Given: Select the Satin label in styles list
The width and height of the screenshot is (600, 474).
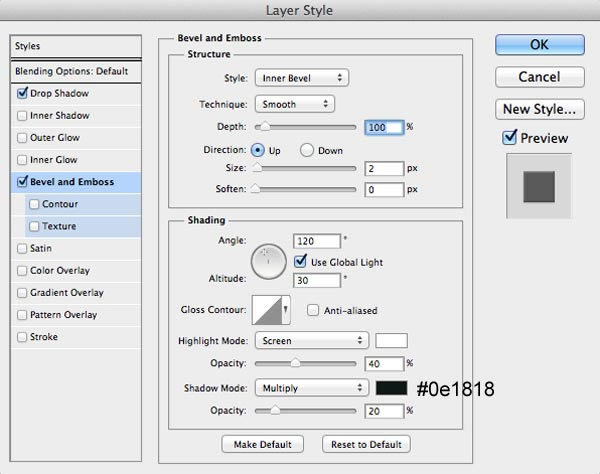Looking at the screenshot, I should coord(41,248).
